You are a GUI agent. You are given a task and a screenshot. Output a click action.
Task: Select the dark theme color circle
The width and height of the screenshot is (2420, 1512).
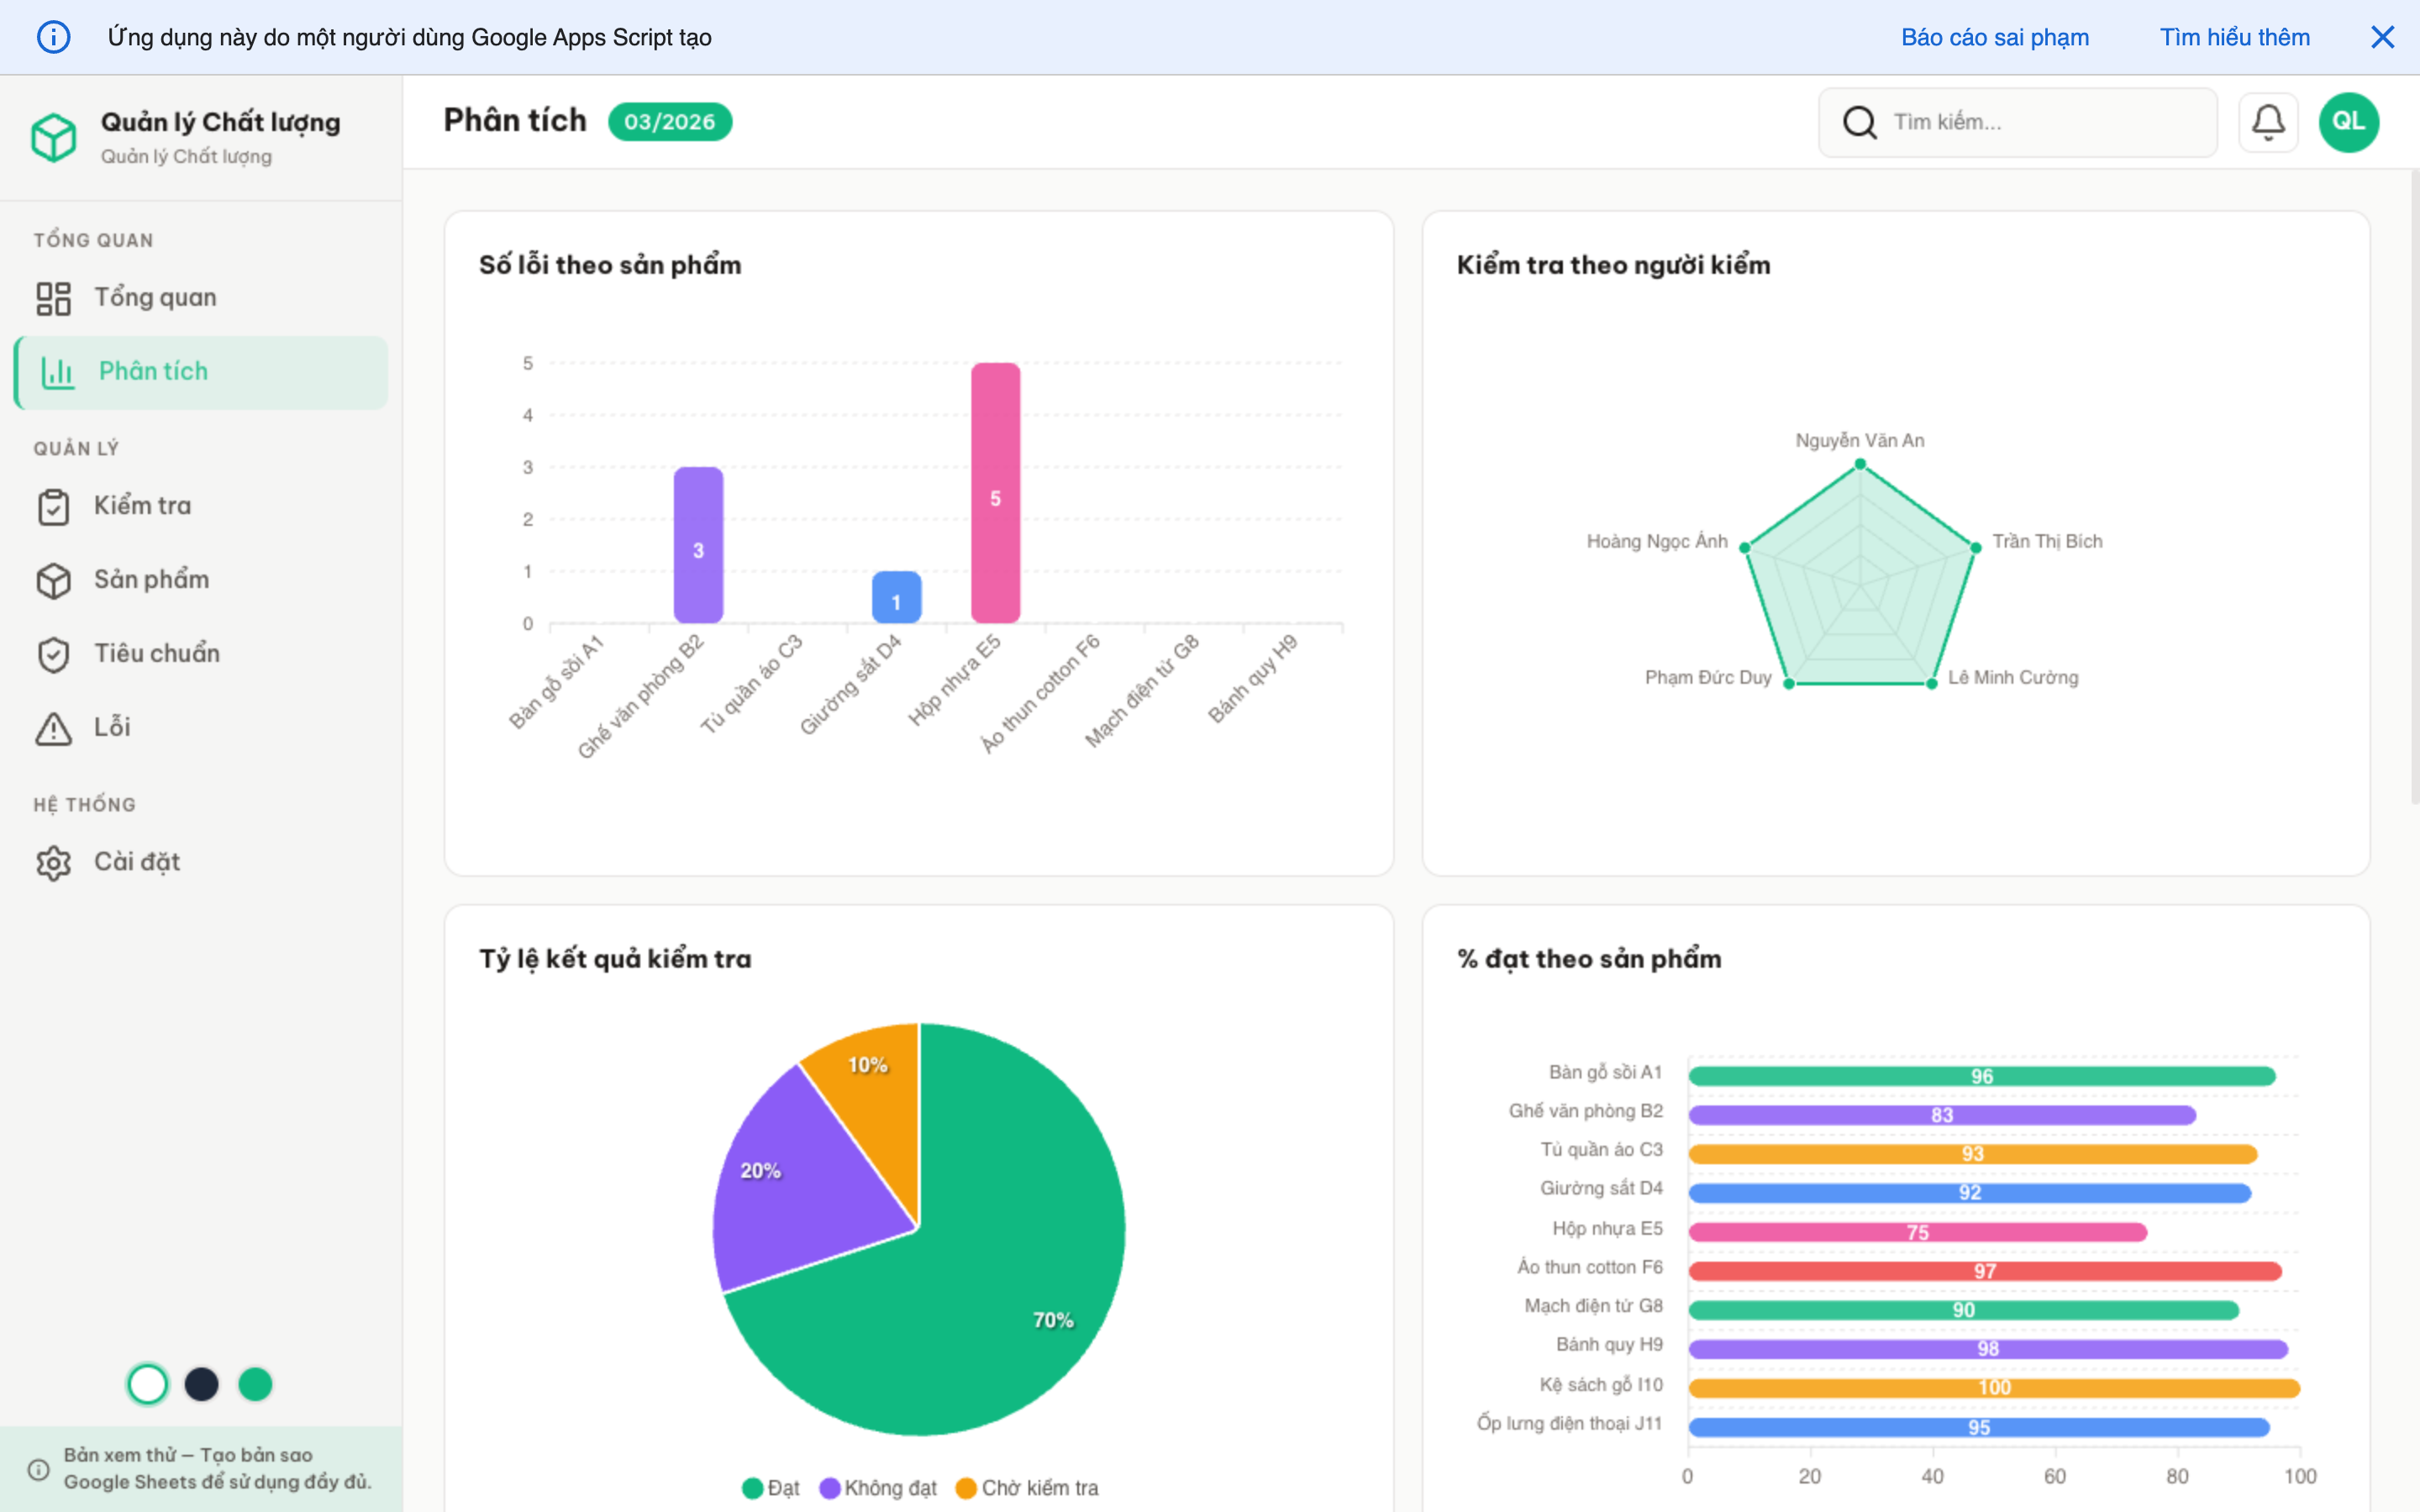coord(202,1384)
